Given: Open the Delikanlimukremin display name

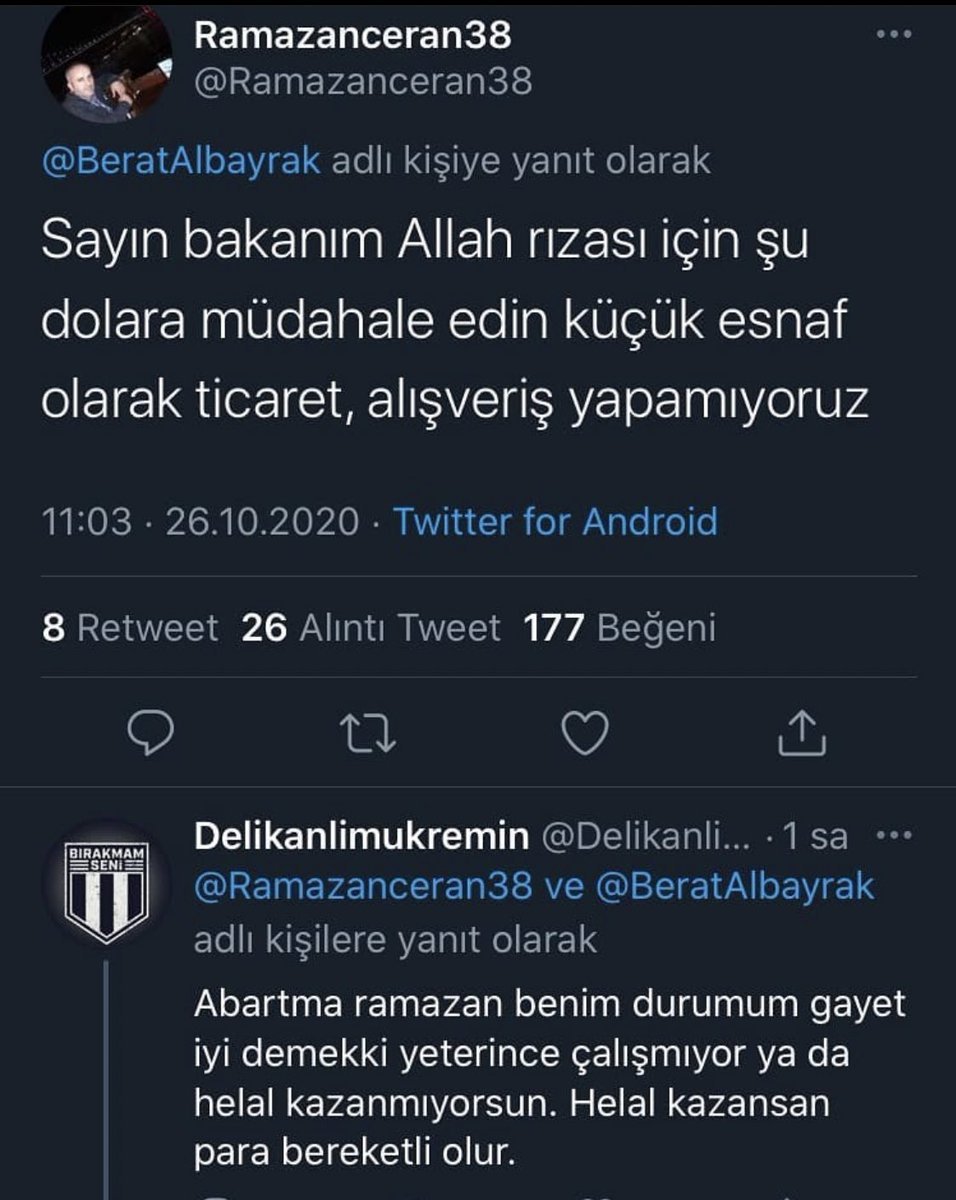Looking at the screenshot, I should click(361, 837).
